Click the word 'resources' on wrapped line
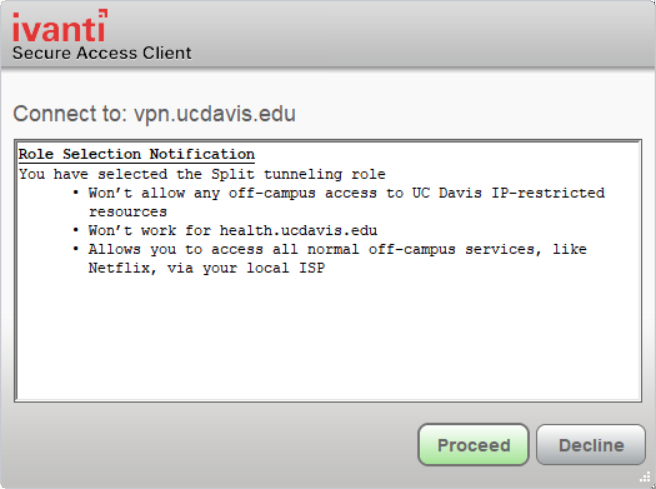 pyautogui.click(x=128, y=212)
